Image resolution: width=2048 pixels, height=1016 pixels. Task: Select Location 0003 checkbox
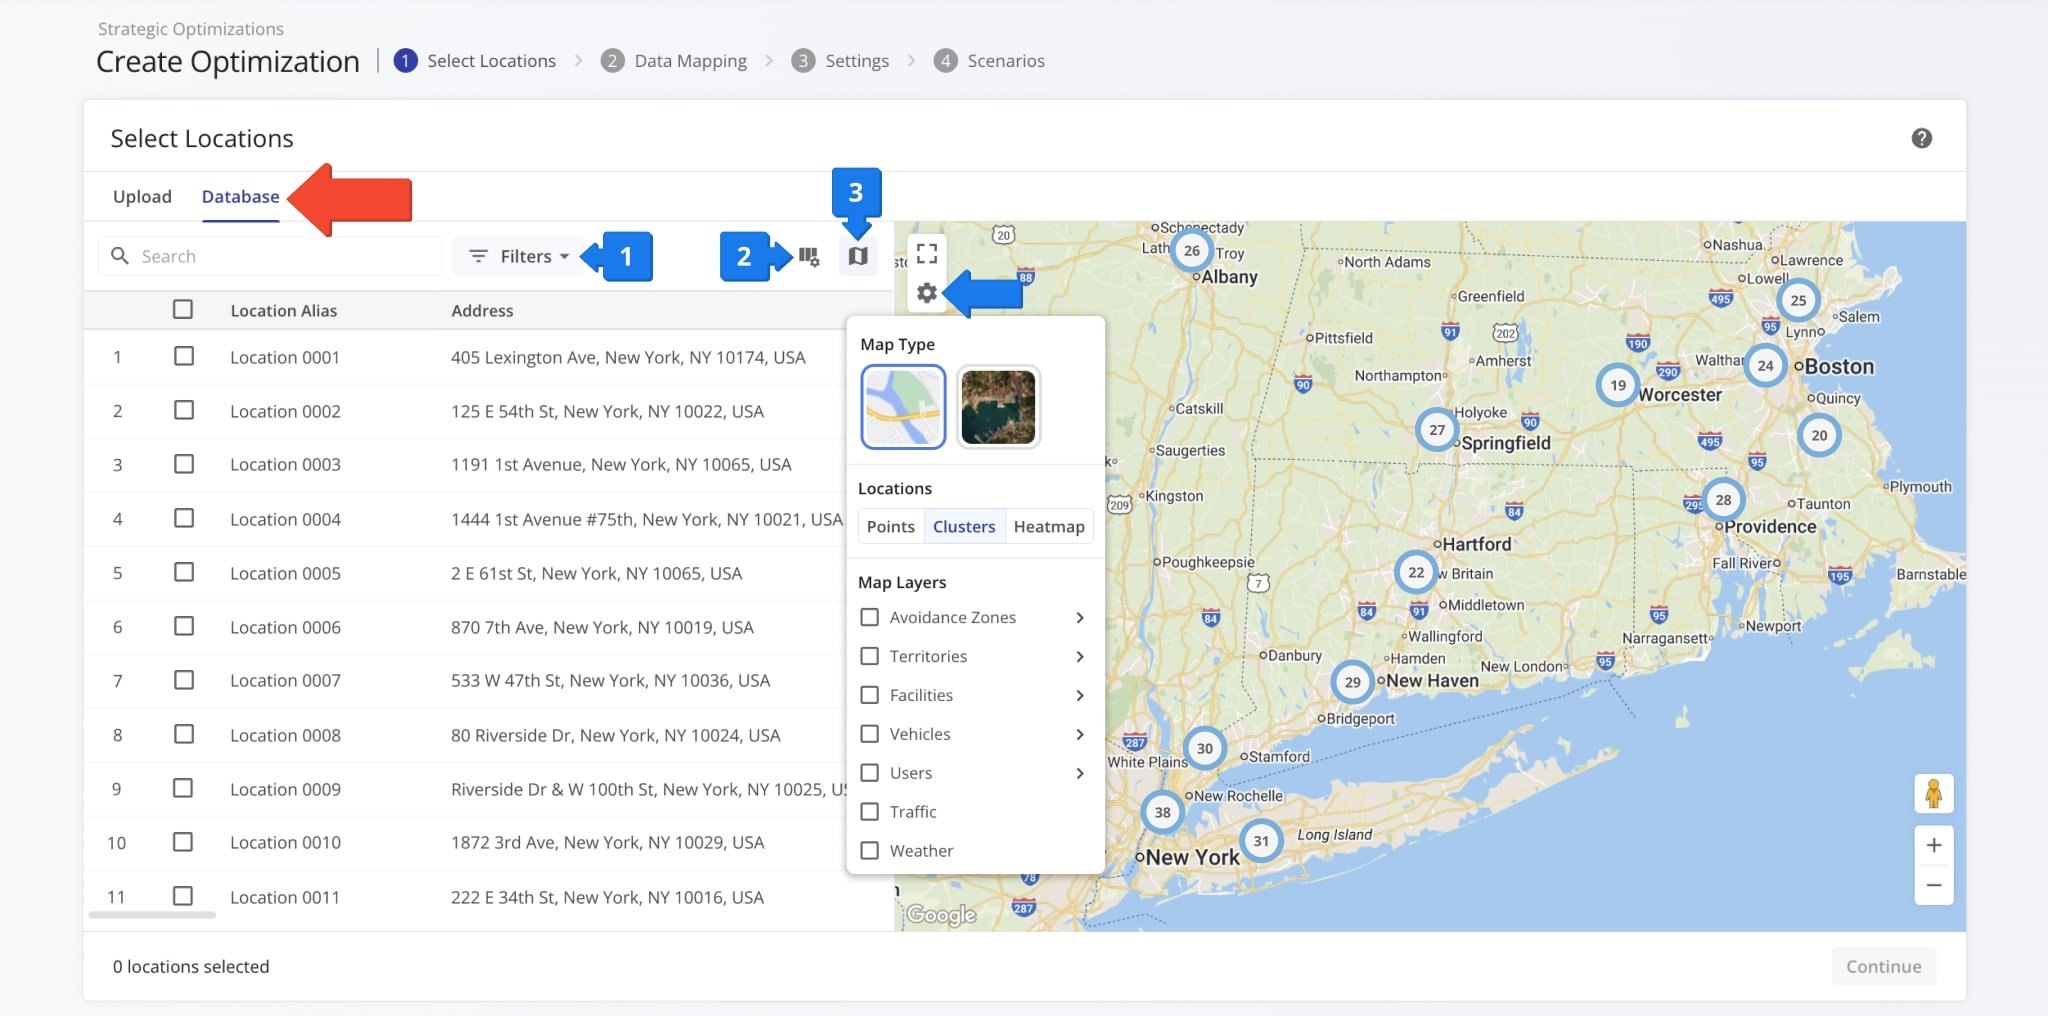184,465
